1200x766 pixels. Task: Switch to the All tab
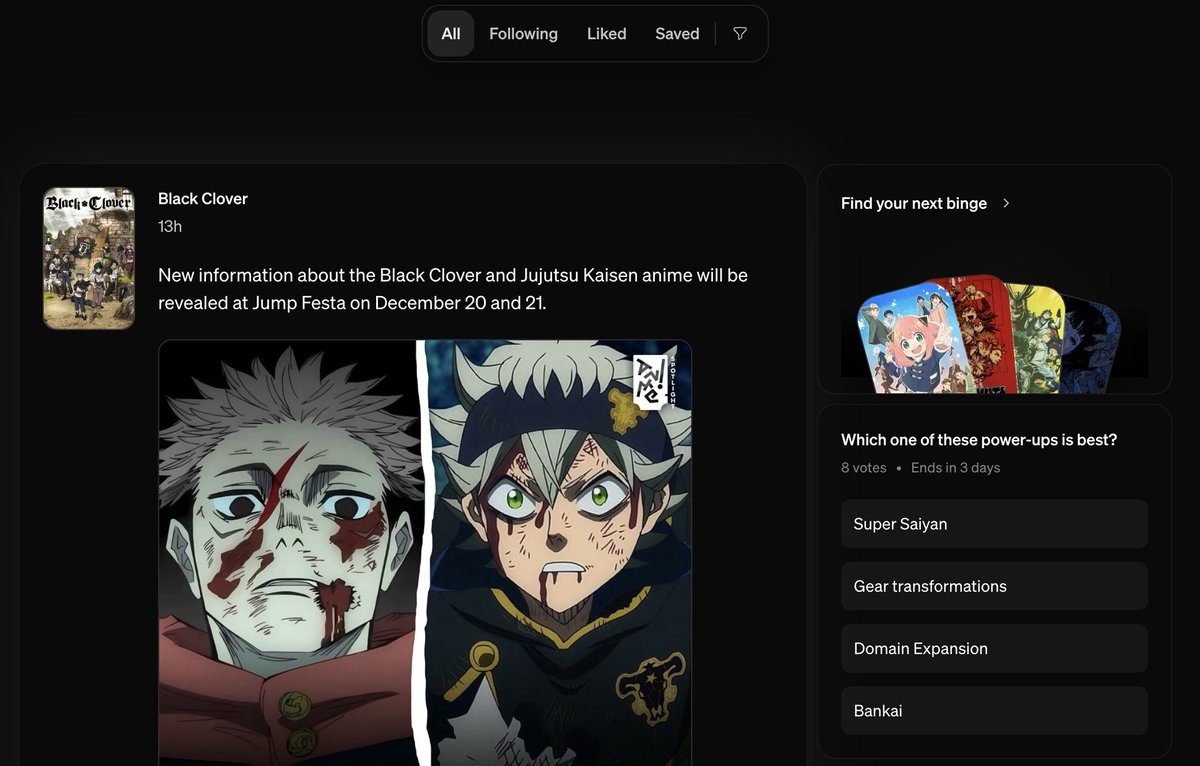tap(451, 34)
